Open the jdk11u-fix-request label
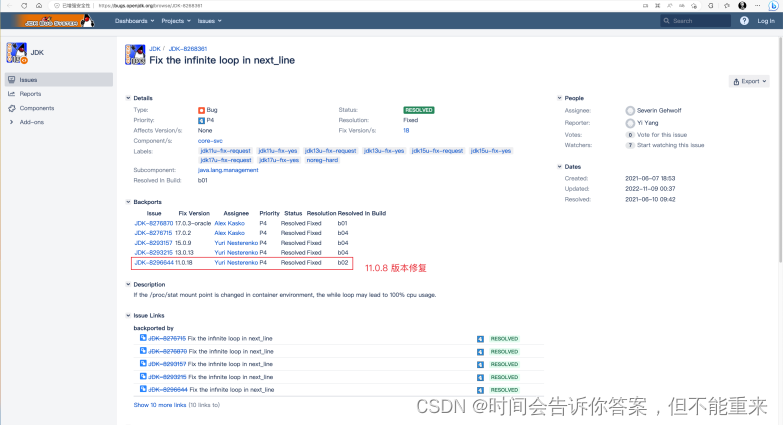 pyautogui.click(x=225, y=151)
